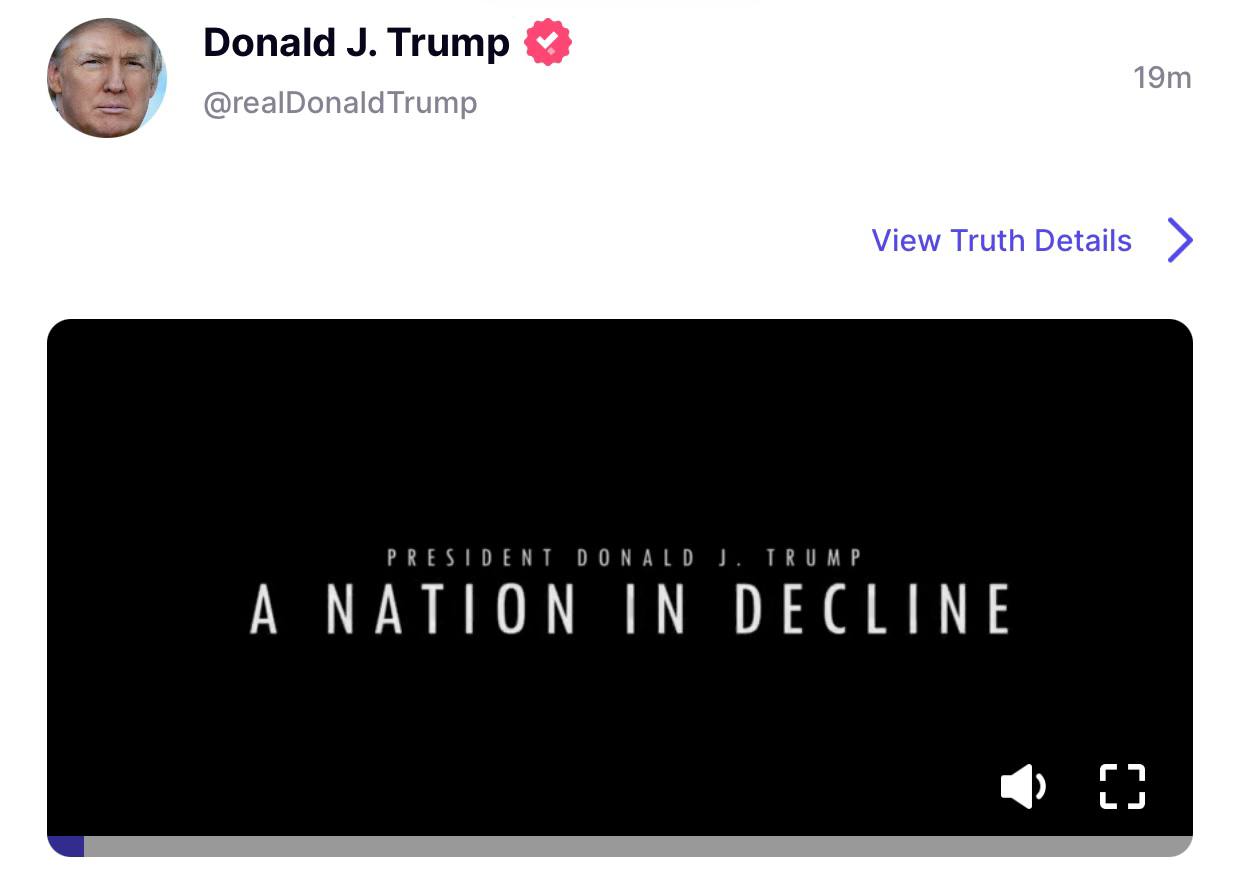Click the blue played portion of progress bar
The height and width of the screenshot is (884, 1241).
click(66, 846)
